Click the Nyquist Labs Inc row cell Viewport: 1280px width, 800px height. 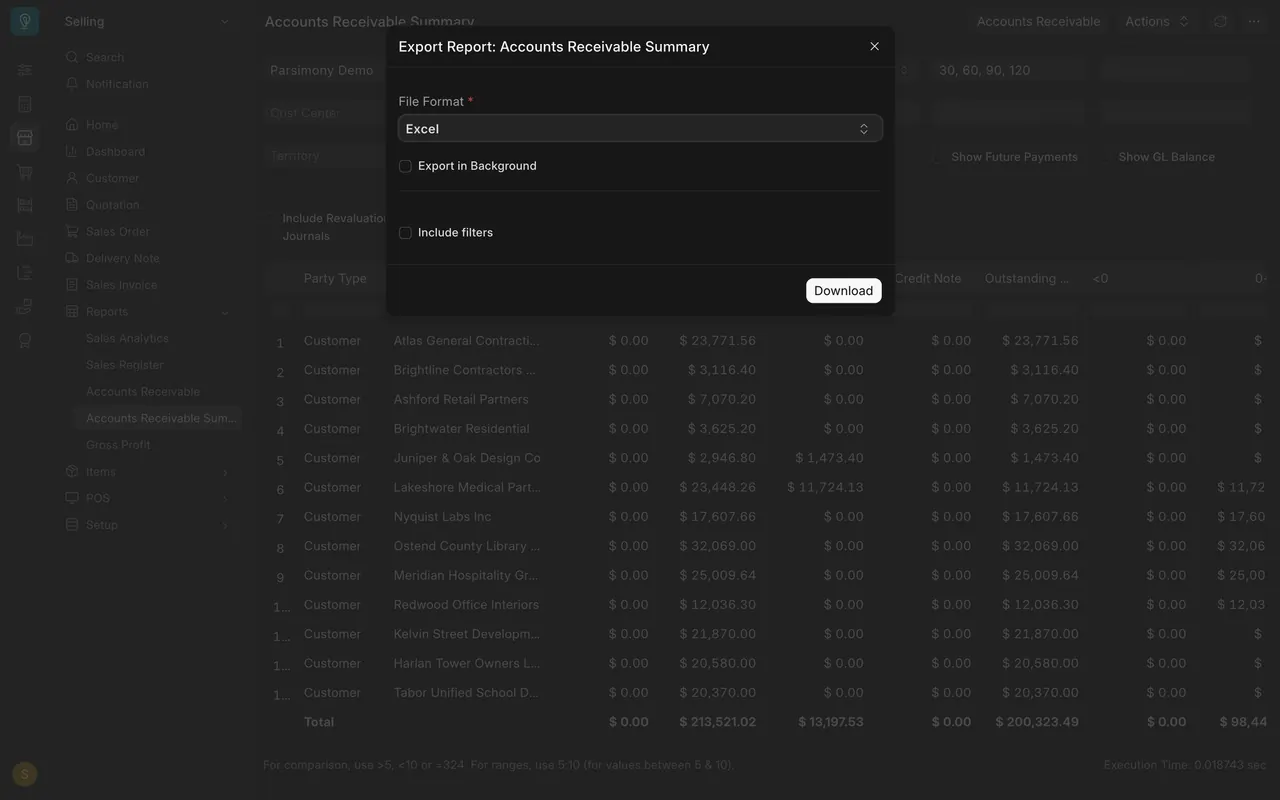[443, 517]
